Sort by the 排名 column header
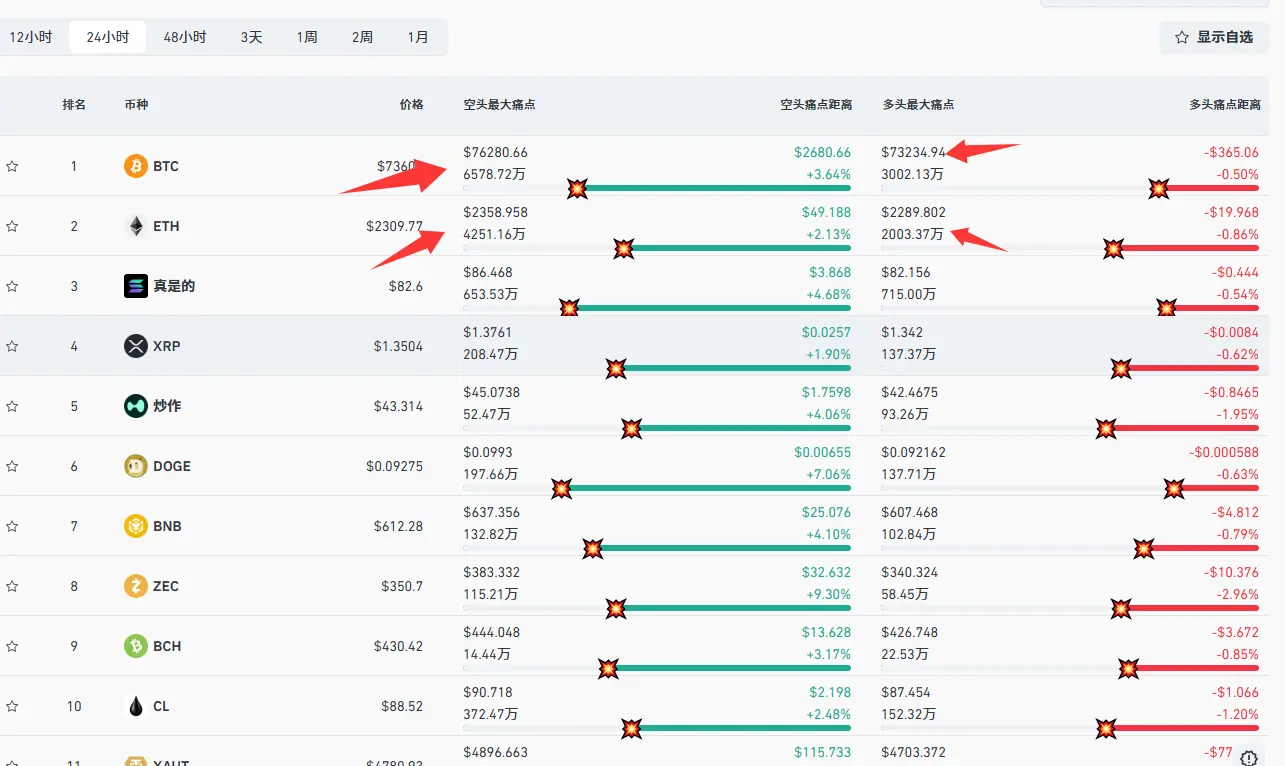This screenshot has height=766, width=1285. click(x=74, y=104)
